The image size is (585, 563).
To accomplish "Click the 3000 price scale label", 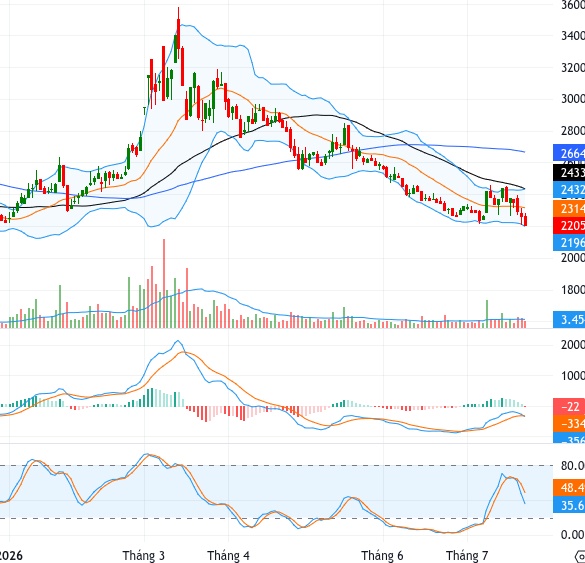I will click(x=573, y=99).
